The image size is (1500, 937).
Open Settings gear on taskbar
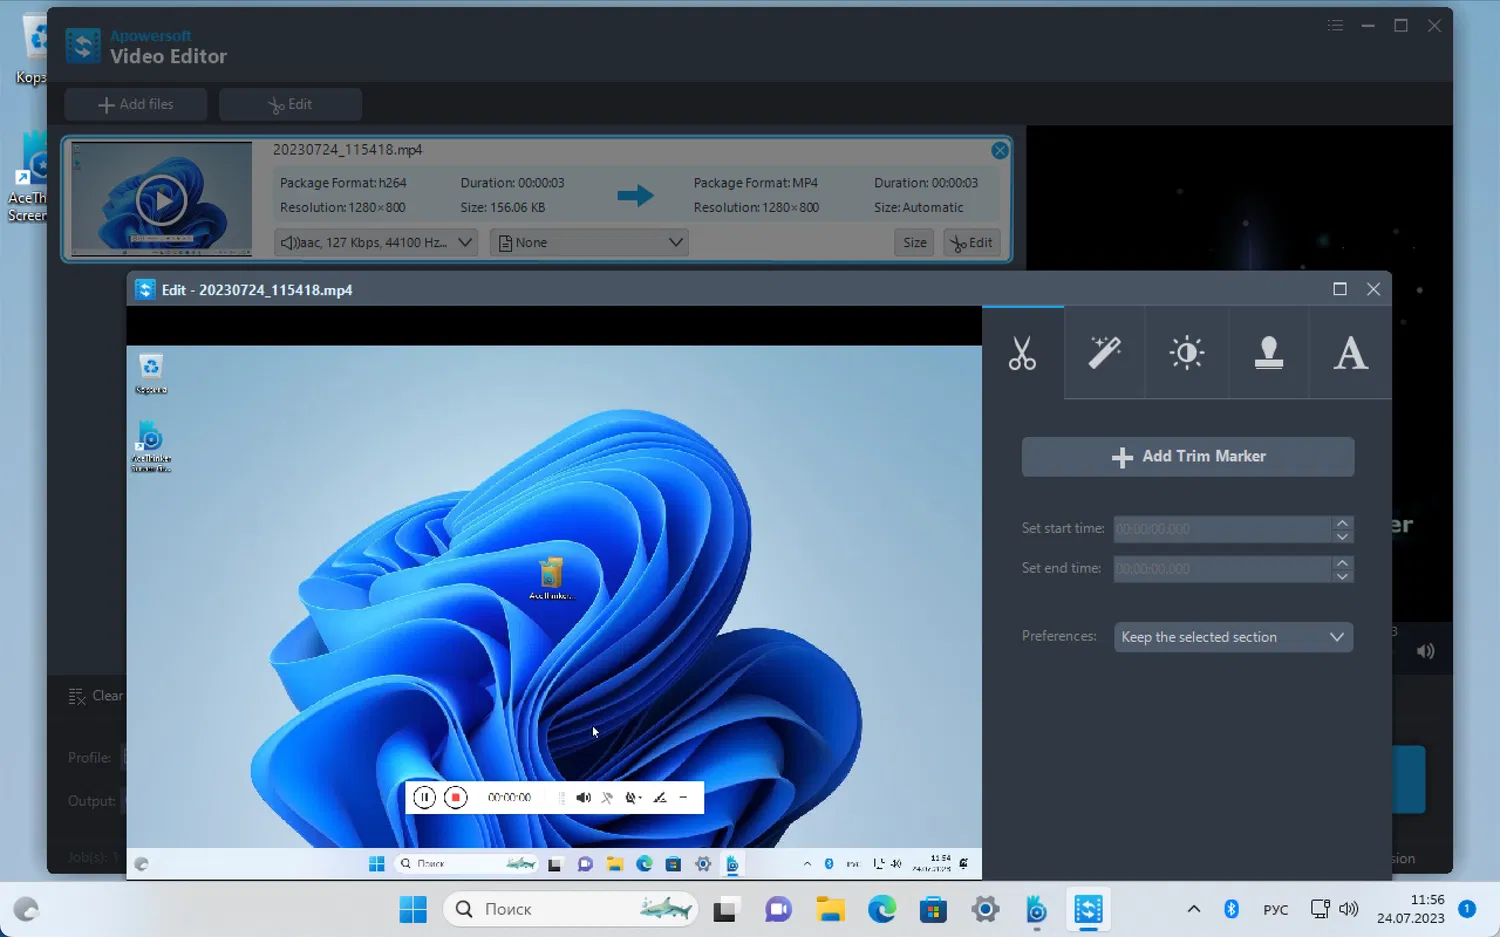coord(986,910)
